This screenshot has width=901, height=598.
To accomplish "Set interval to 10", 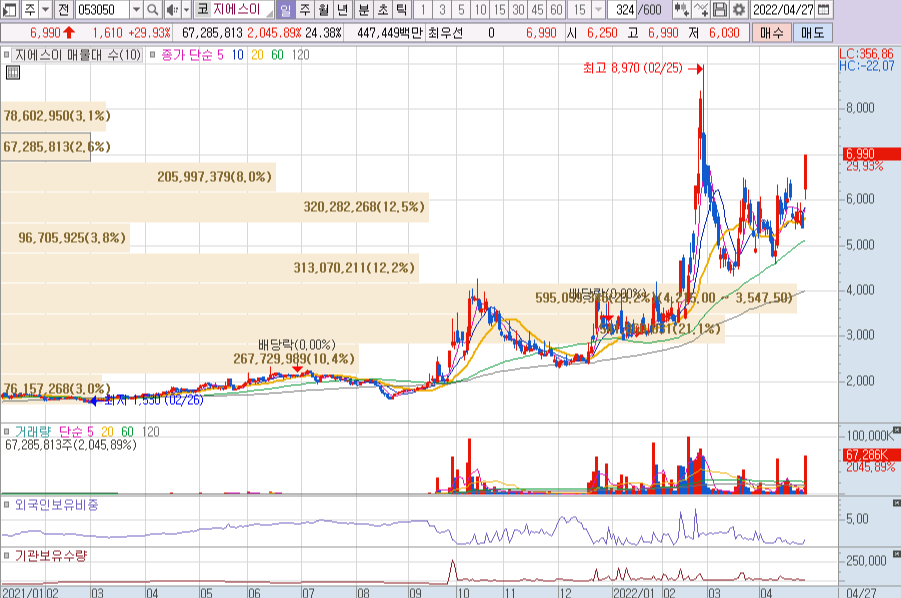I will click(480, 9).
